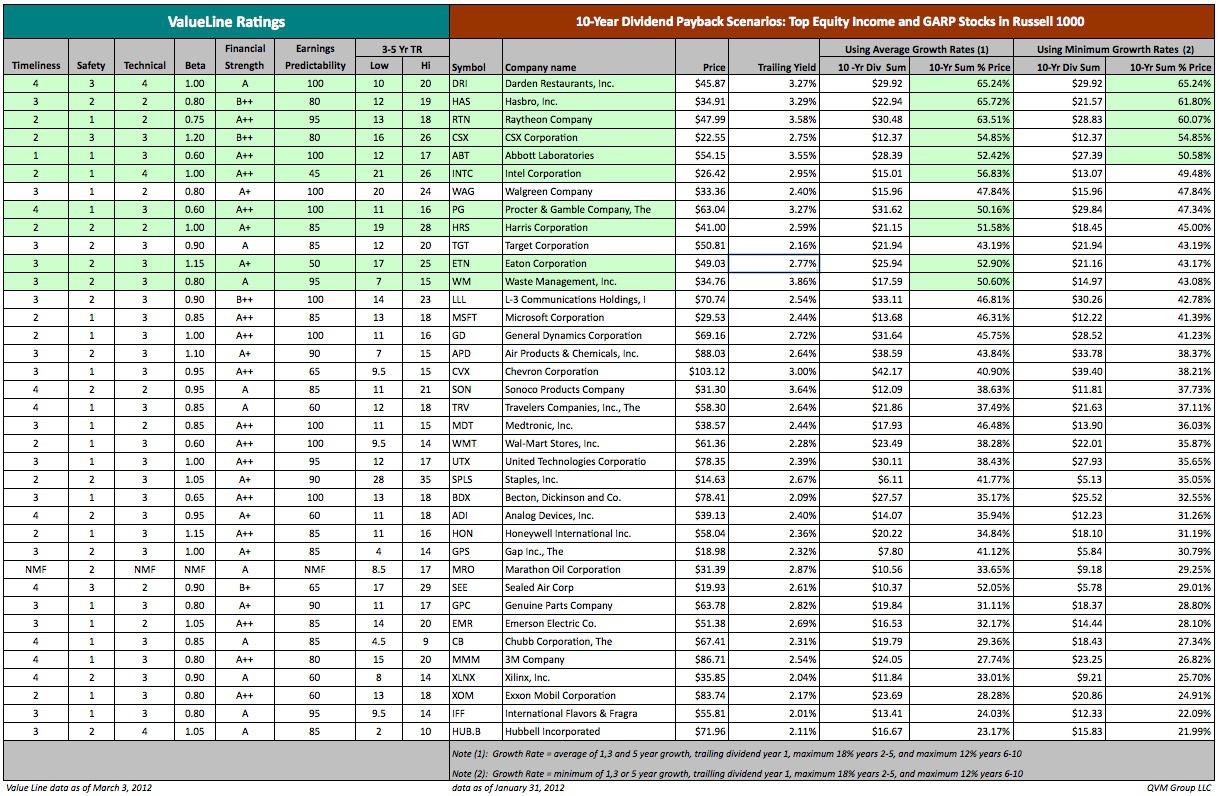Select the Raytheon Company cell

[589, 120]
